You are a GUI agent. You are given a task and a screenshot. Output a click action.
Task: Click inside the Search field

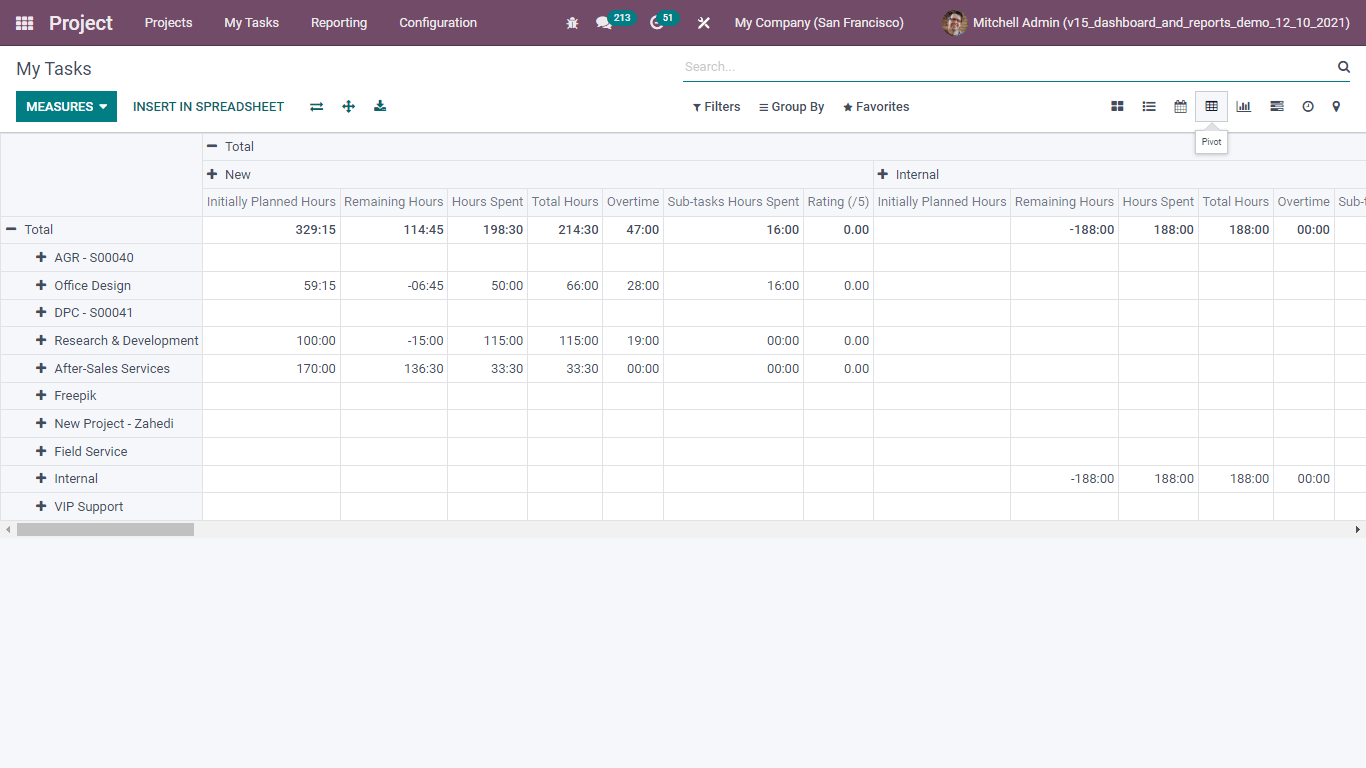[x=1008, y=67]
